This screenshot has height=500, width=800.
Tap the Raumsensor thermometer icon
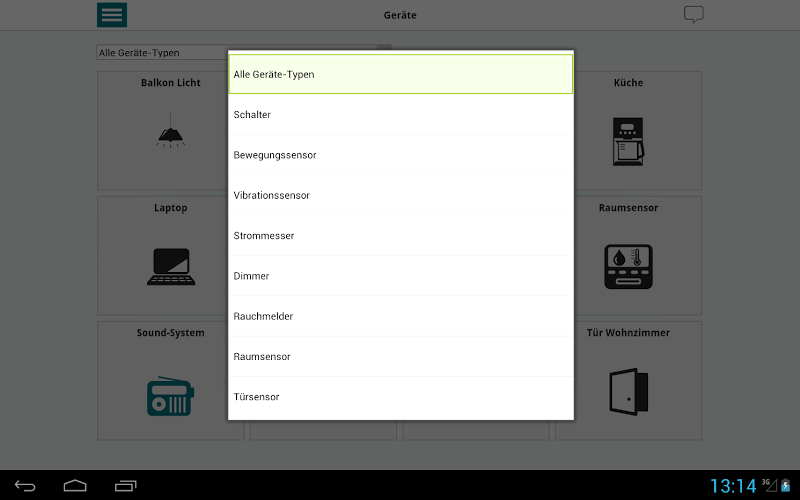(628, 266)
